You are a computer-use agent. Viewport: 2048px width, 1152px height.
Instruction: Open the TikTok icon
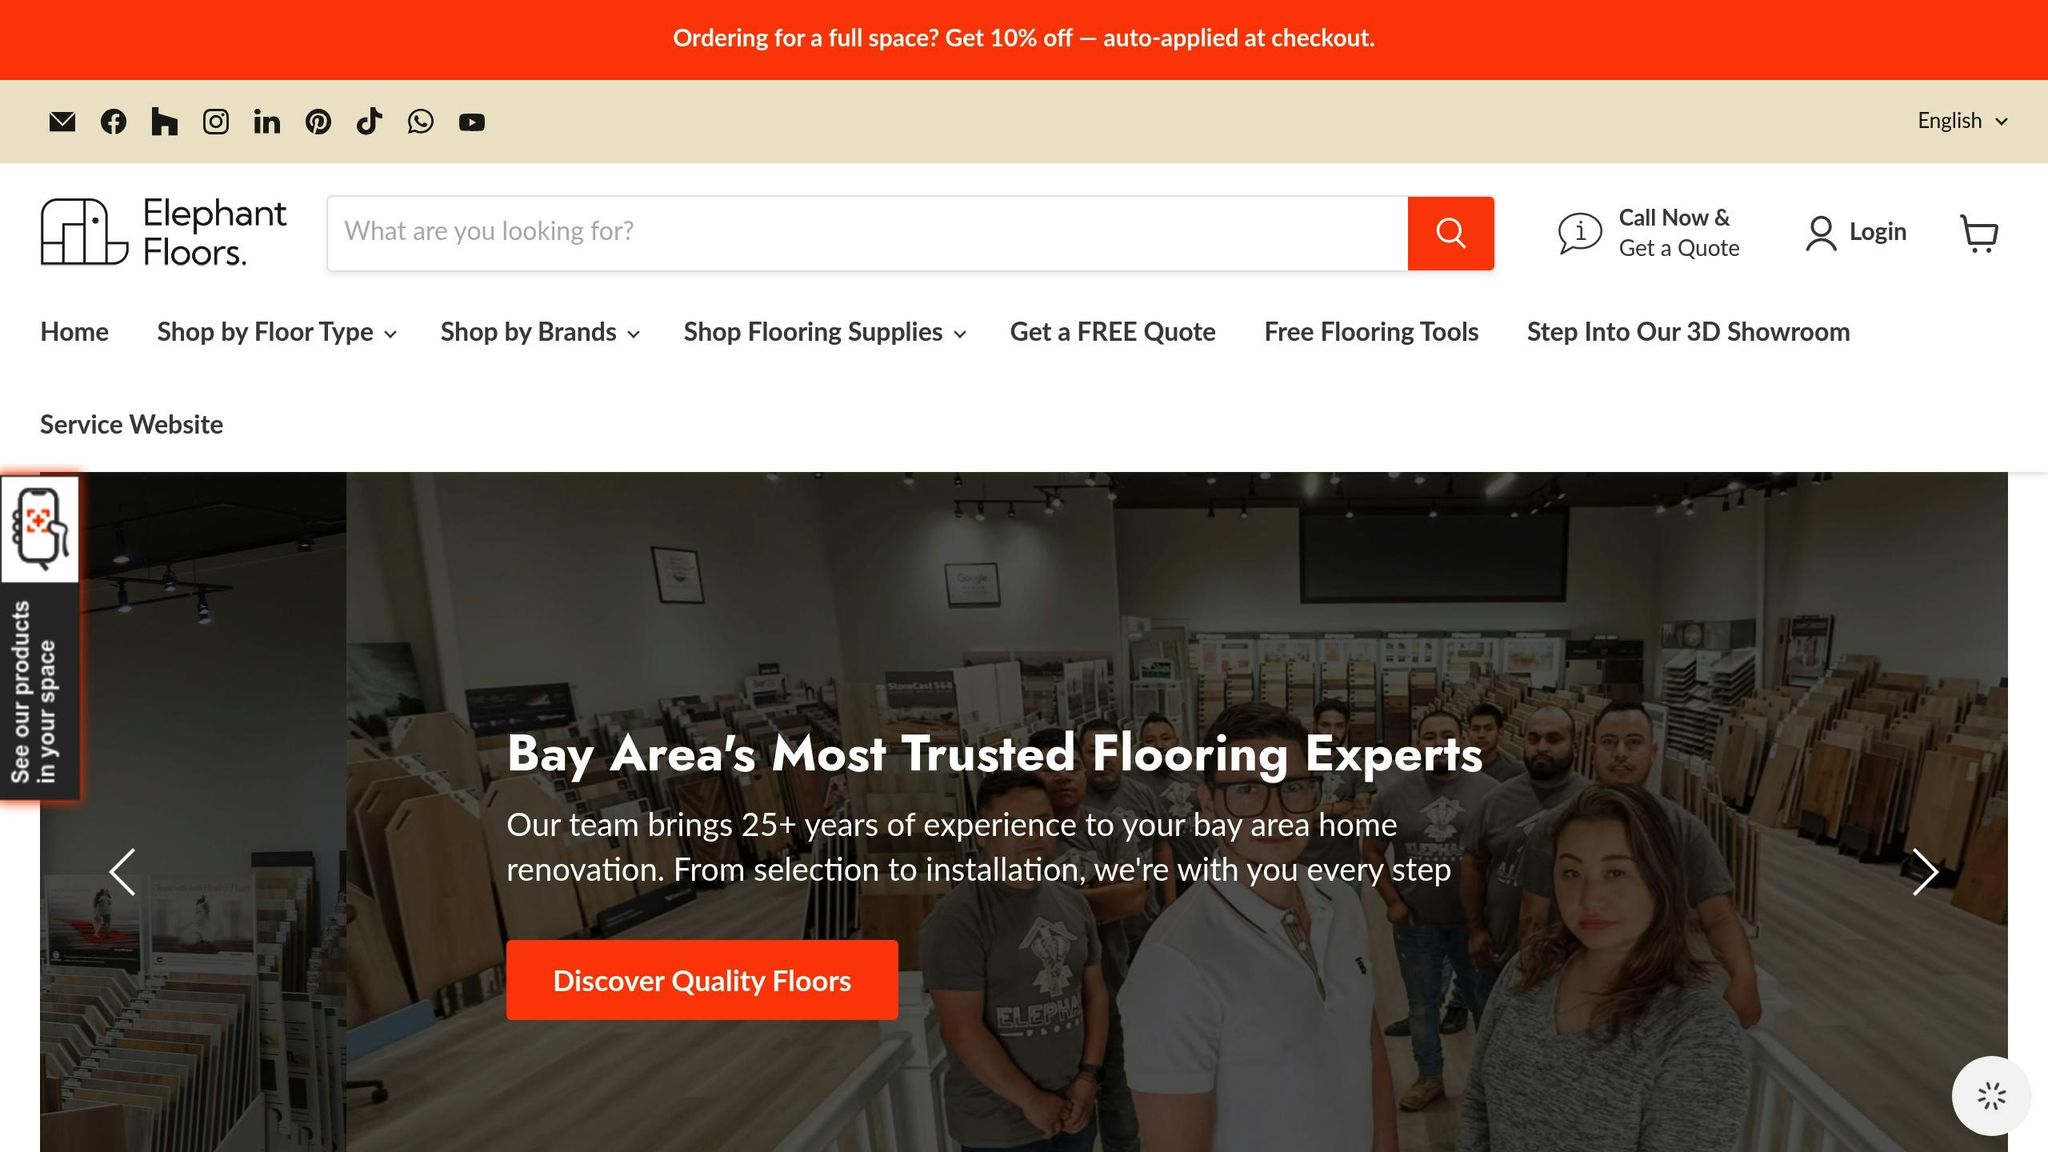pyautogui.click(x=369, y=122)
